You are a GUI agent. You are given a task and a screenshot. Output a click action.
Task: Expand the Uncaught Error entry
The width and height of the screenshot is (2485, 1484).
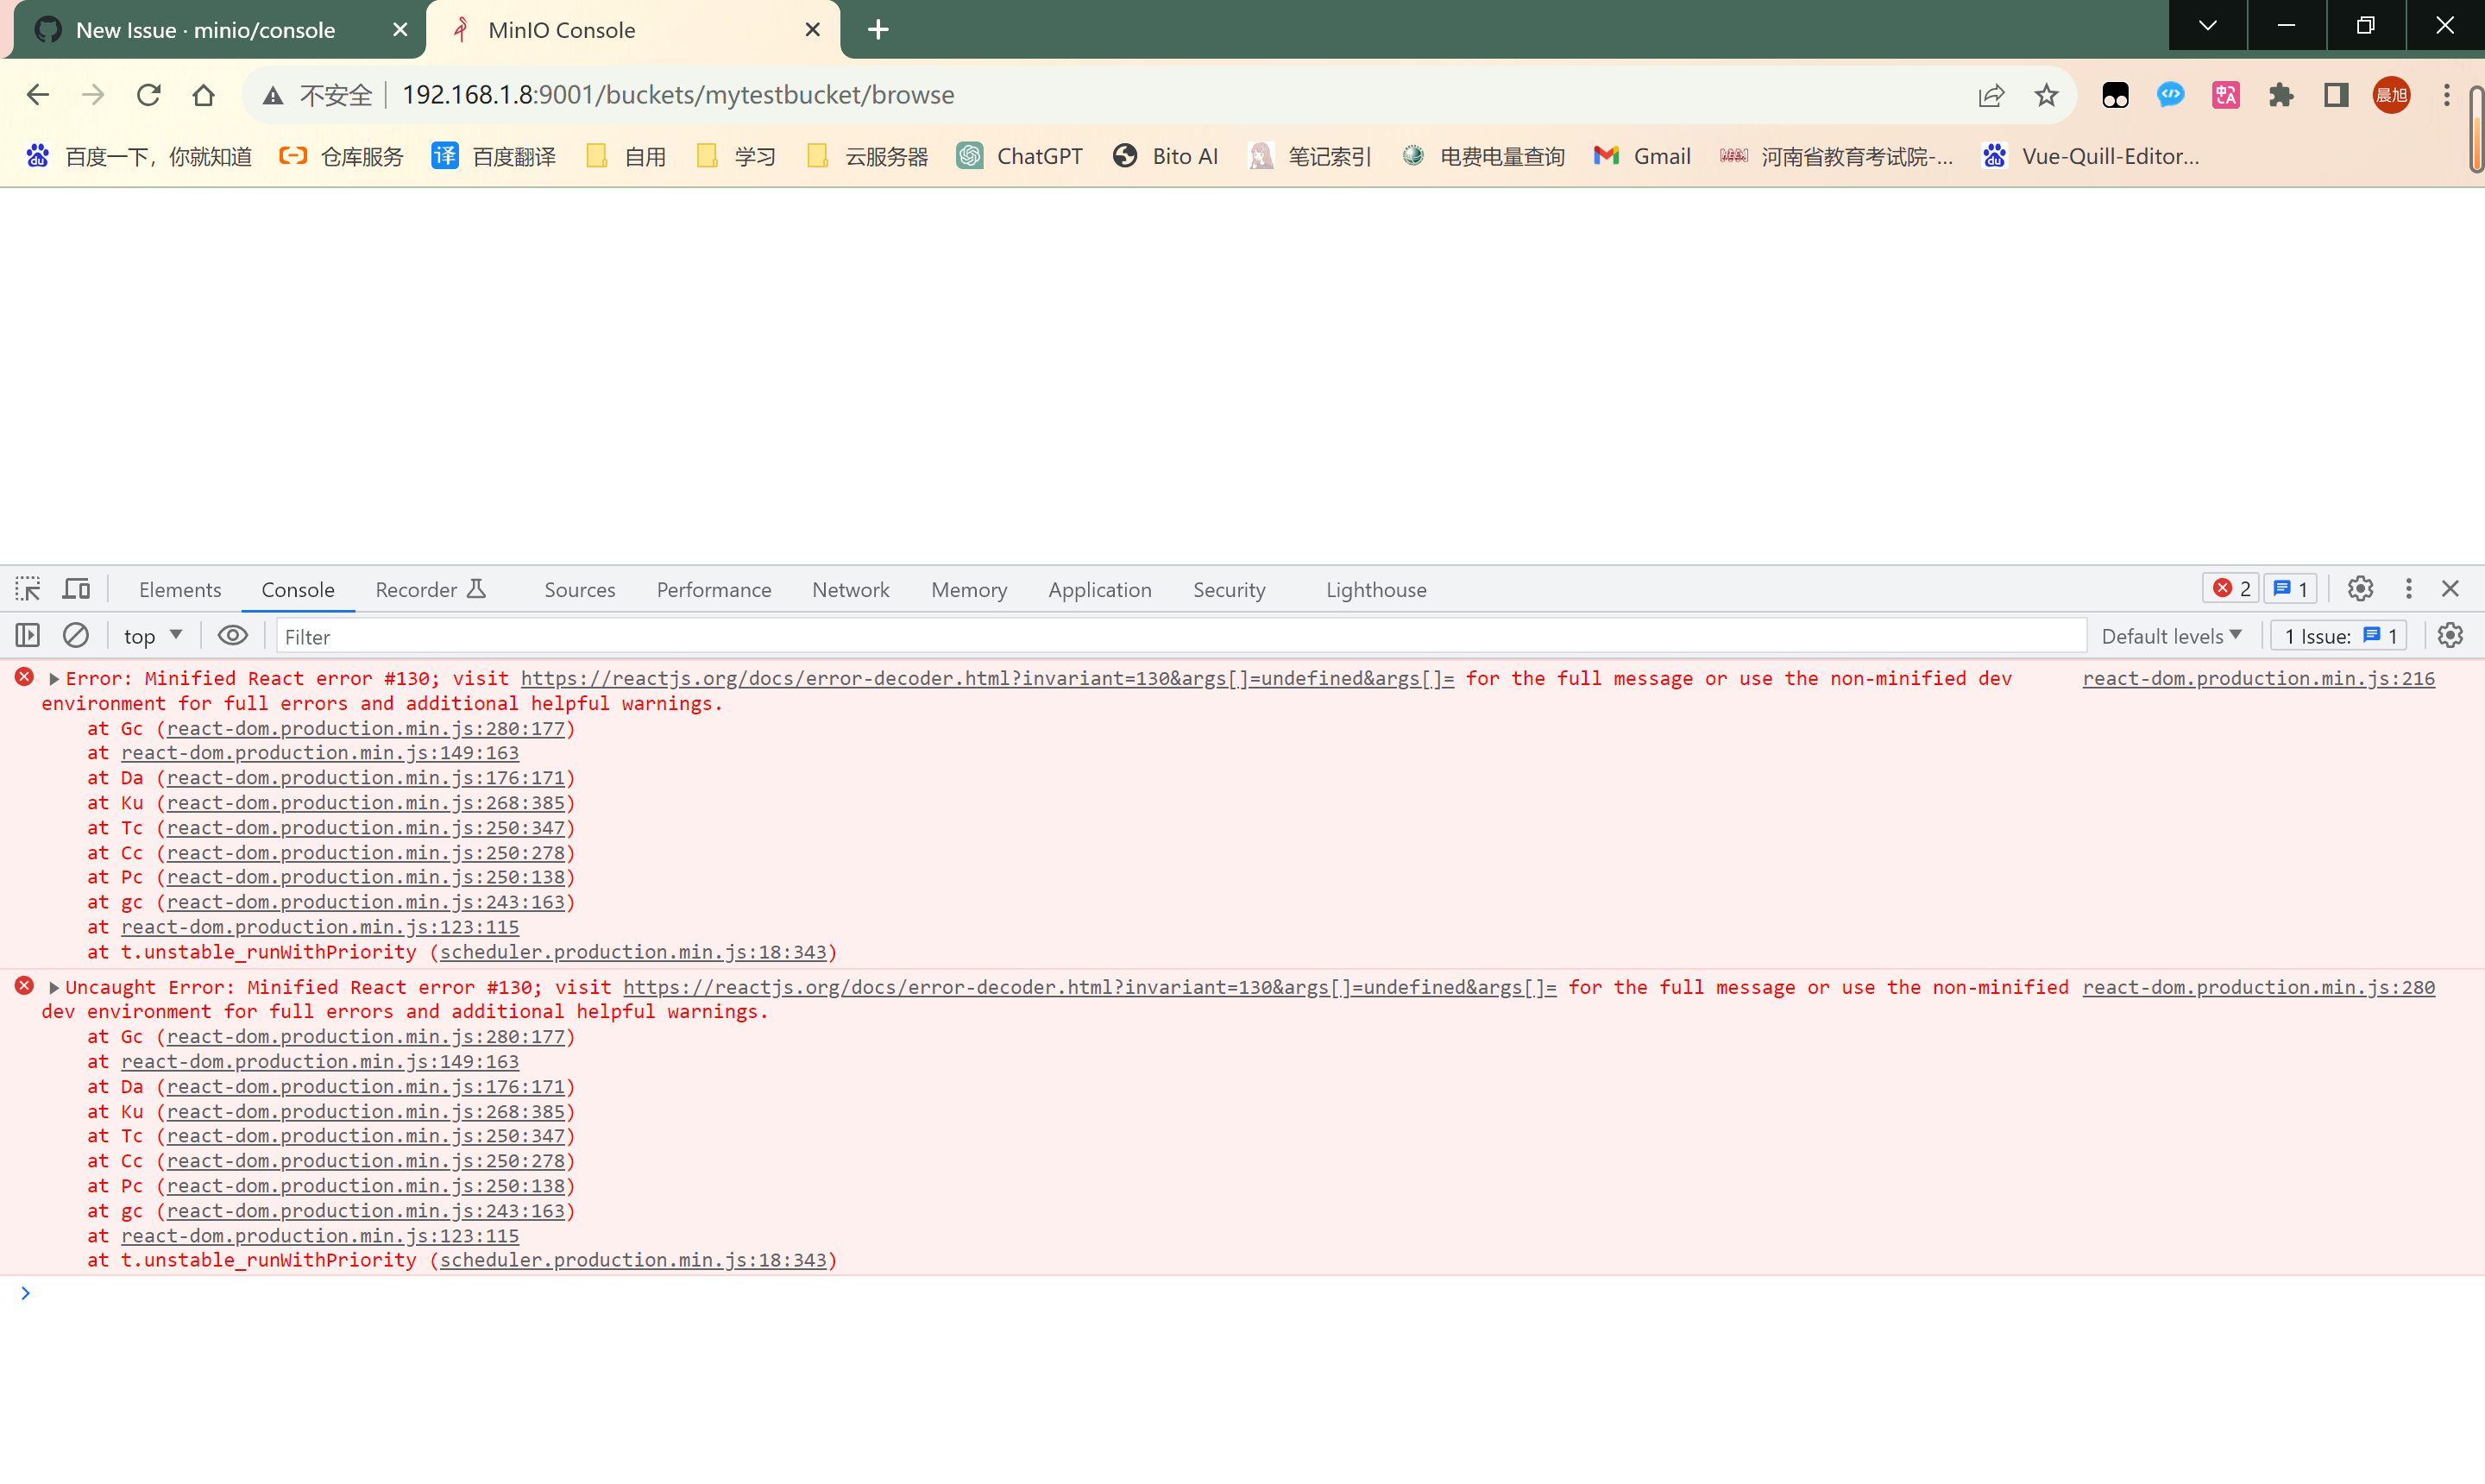point(54,988)
